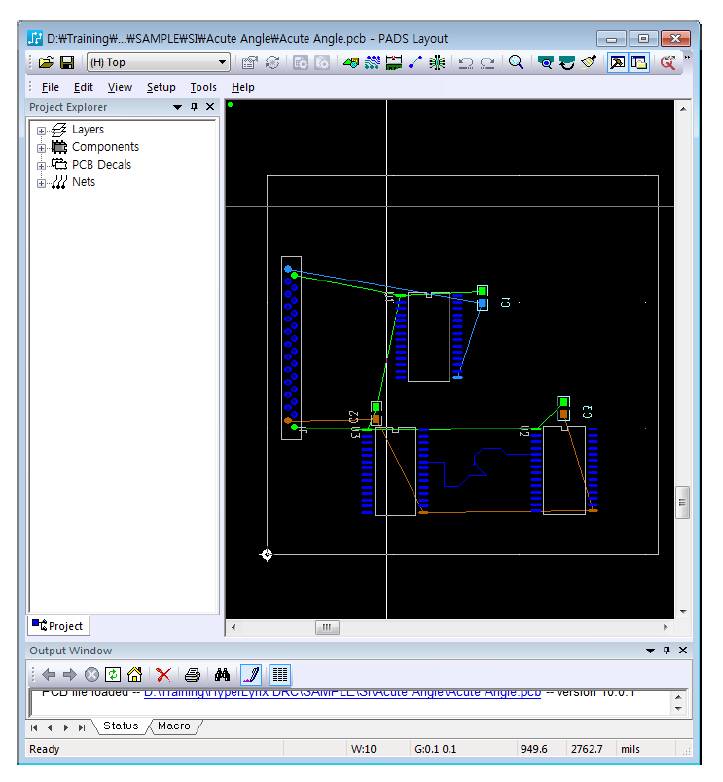Expand the Layers tree node
This screenshot has width=723, height=782.
click(42, 130)
